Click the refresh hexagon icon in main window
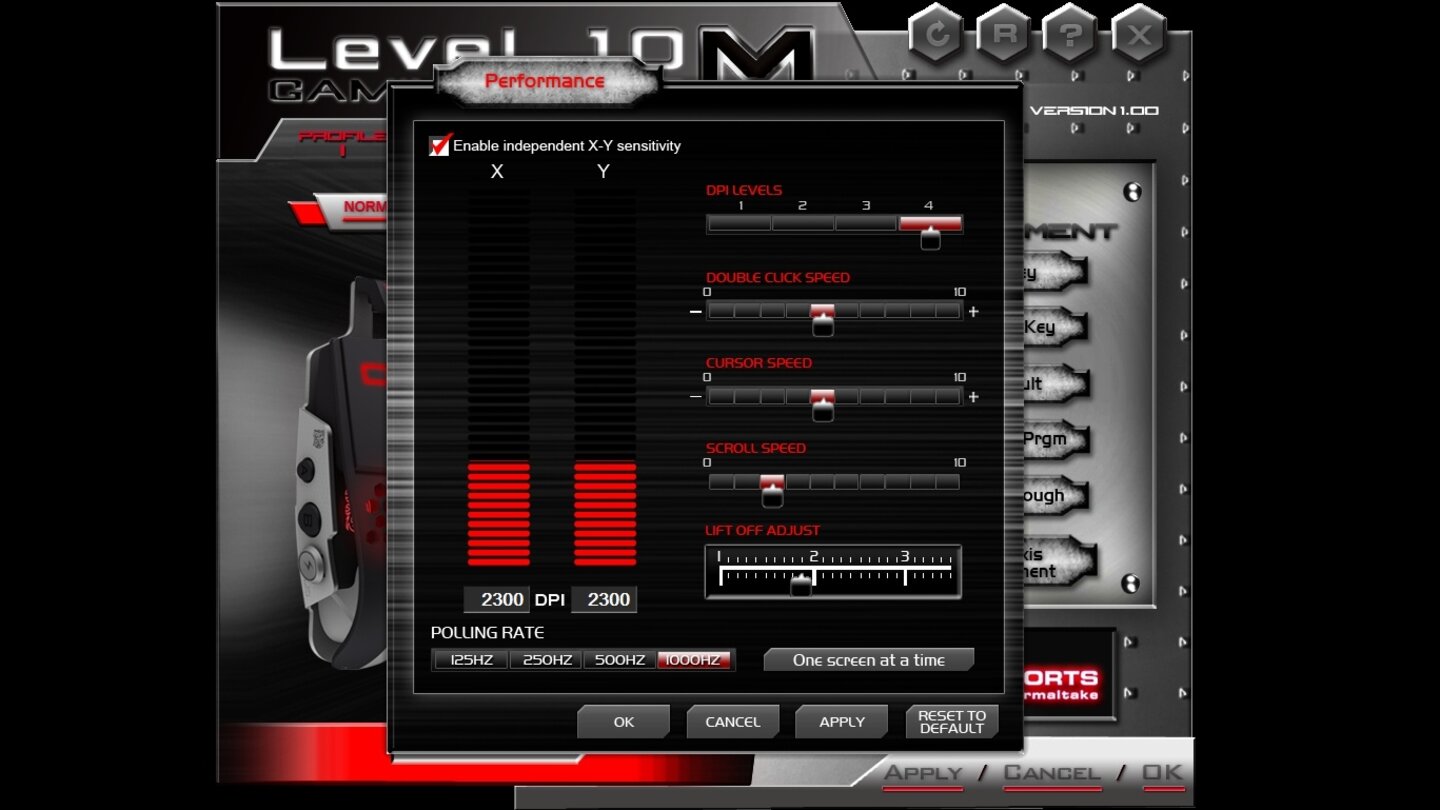The height and width of the screenshot is (810, 1440). [x=937, y=35]
